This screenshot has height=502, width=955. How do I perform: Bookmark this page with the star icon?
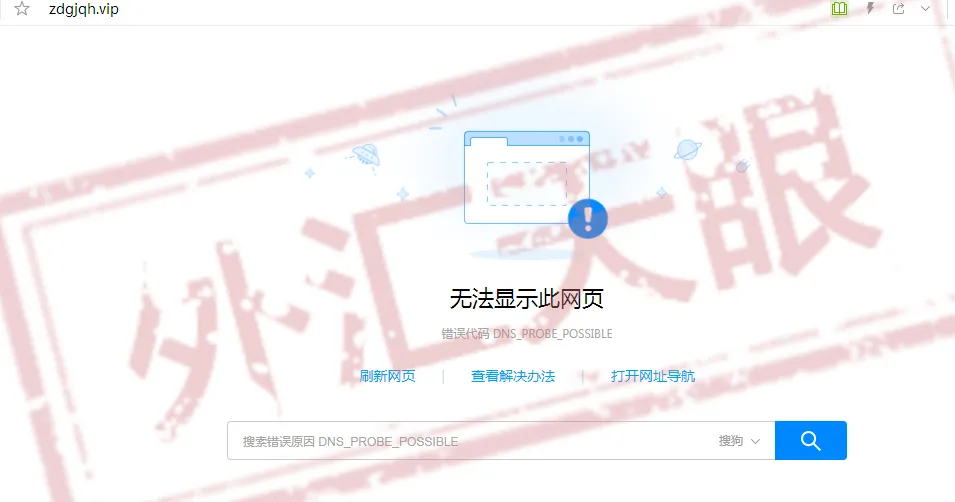pyautogui.click(x=22, y=9)
